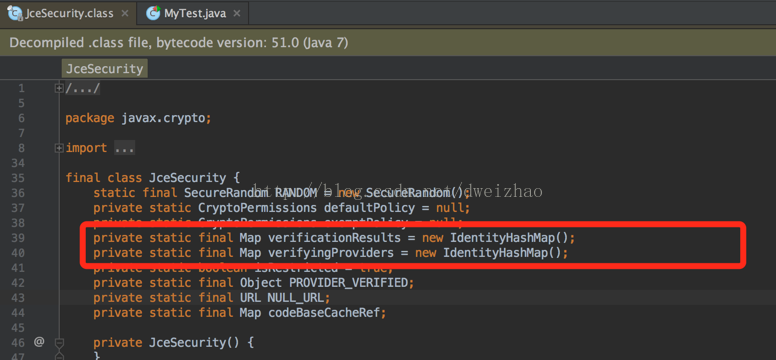Click line number 6 in the gutter
This screenshot has width=776, height=360.
(21, 118)
